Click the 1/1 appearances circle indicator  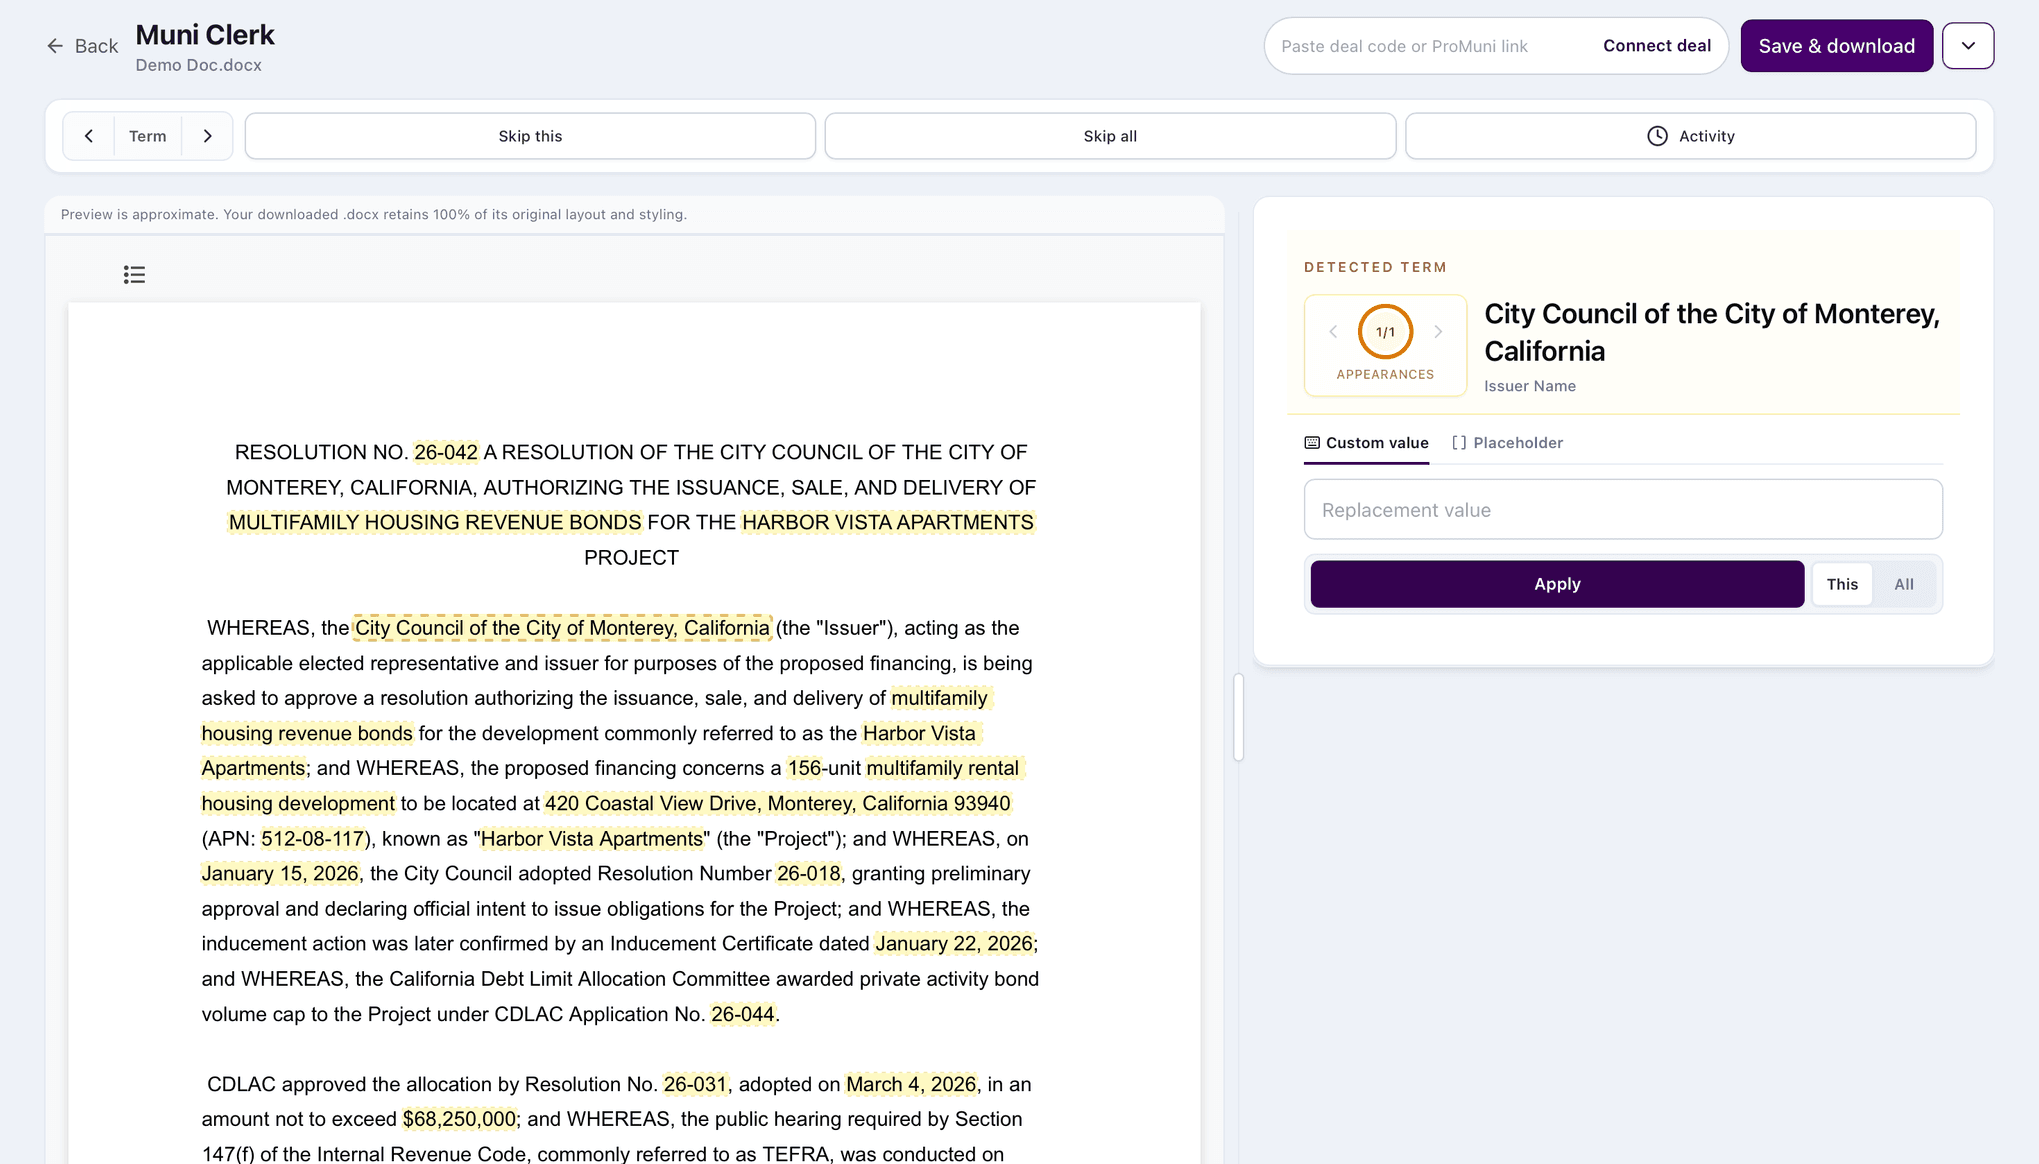coord(1385,332)
